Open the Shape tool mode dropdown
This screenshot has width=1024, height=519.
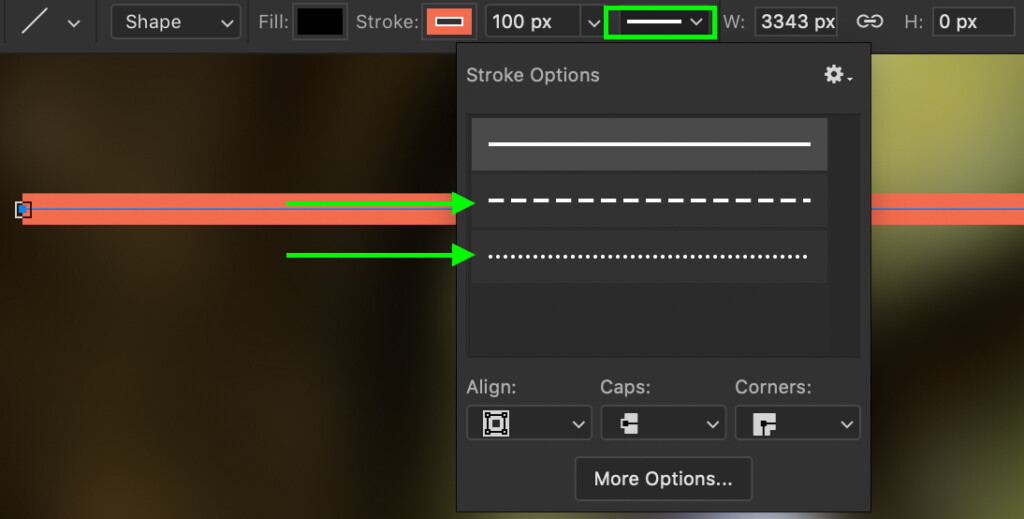pyautogui.click(x=176, y=22)
